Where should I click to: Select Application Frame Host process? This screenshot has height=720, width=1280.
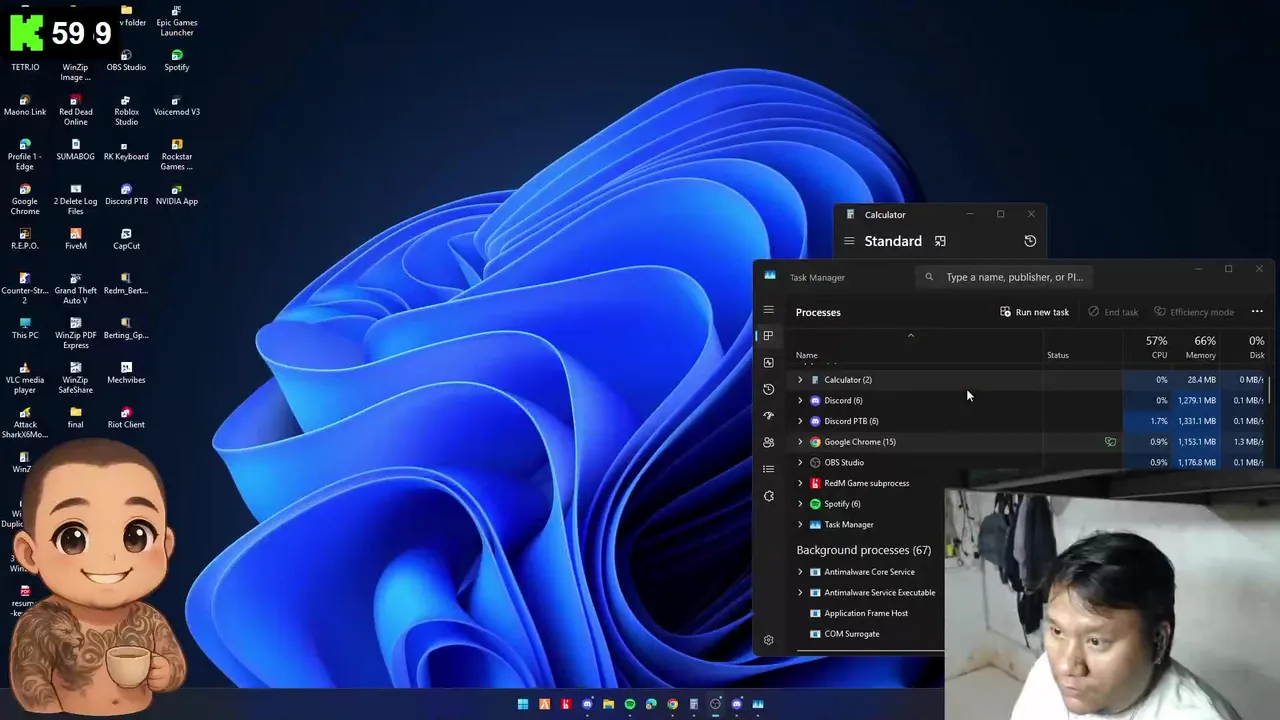pyautogui.click(x=868, y=613)
